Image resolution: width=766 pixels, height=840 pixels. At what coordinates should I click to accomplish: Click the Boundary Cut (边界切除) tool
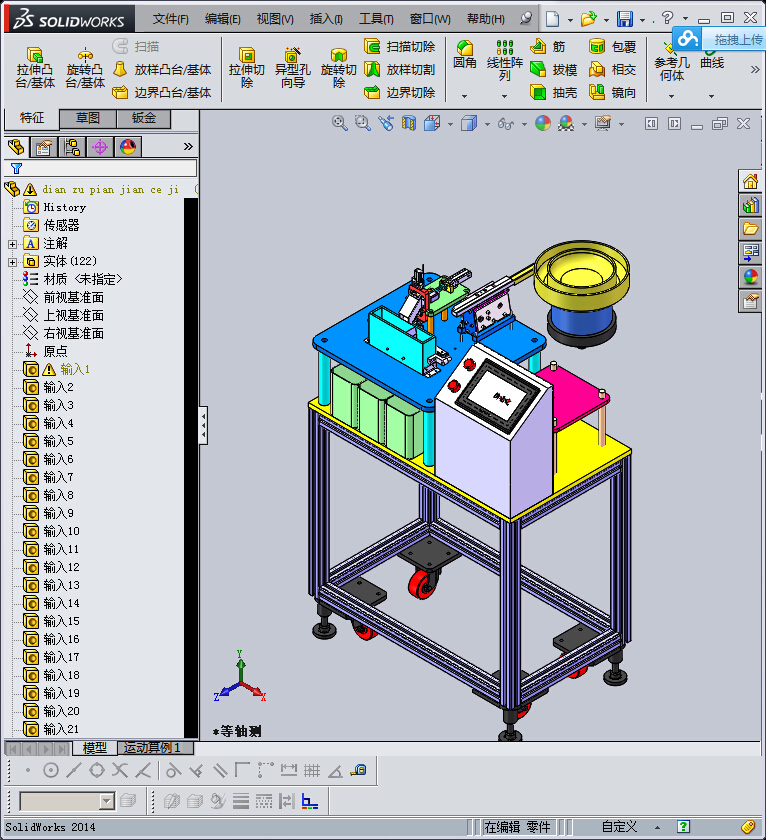(400, 93)
